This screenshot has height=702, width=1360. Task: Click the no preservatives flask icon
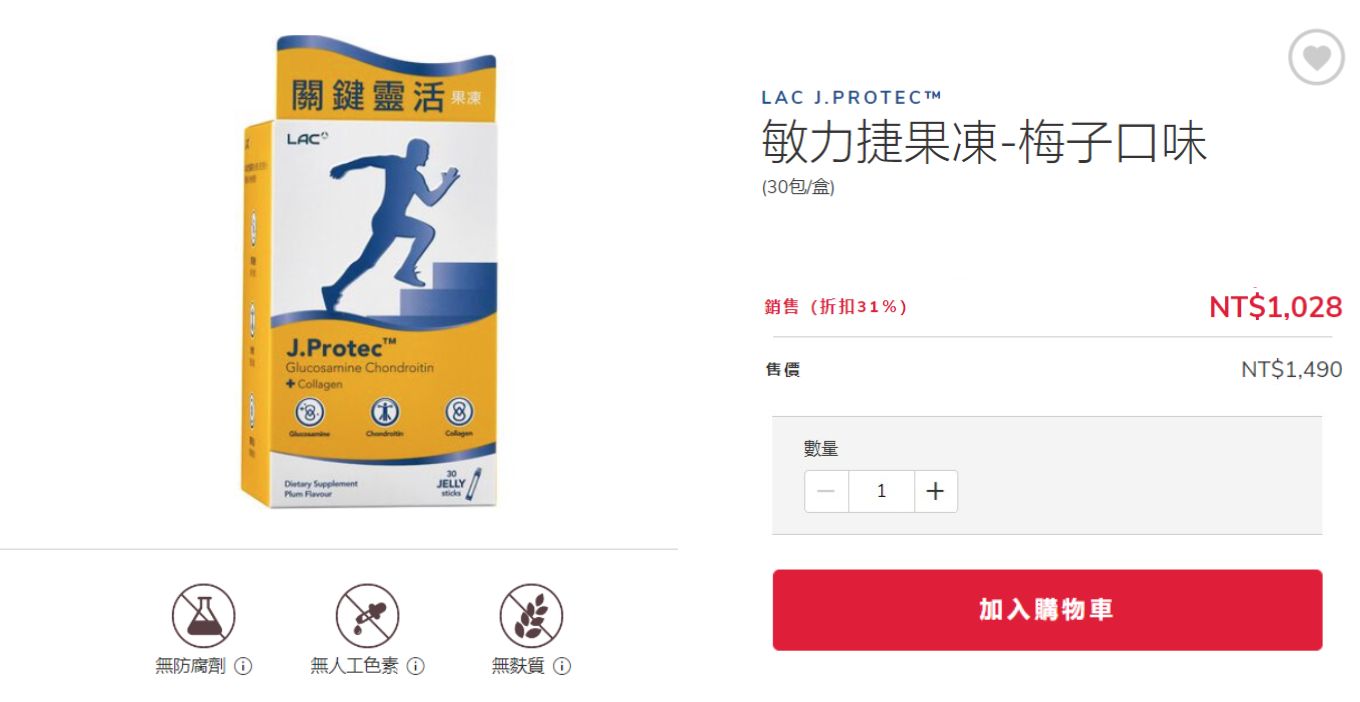(204, 616)
